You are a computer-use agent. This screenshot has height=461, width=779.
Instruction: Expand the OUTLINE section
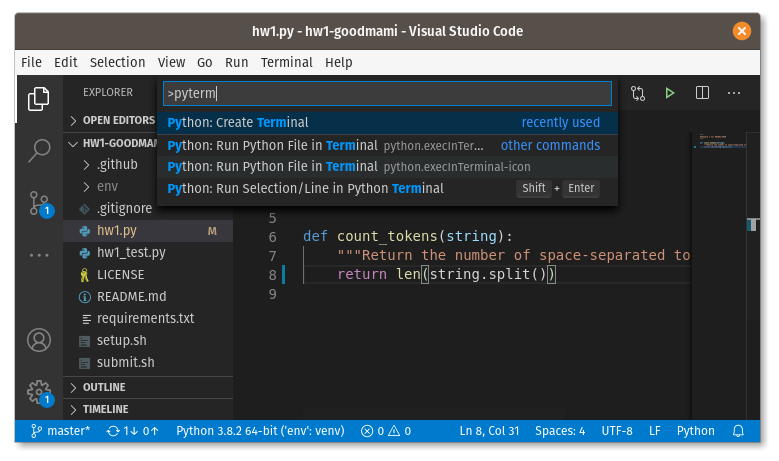(148, 387)
